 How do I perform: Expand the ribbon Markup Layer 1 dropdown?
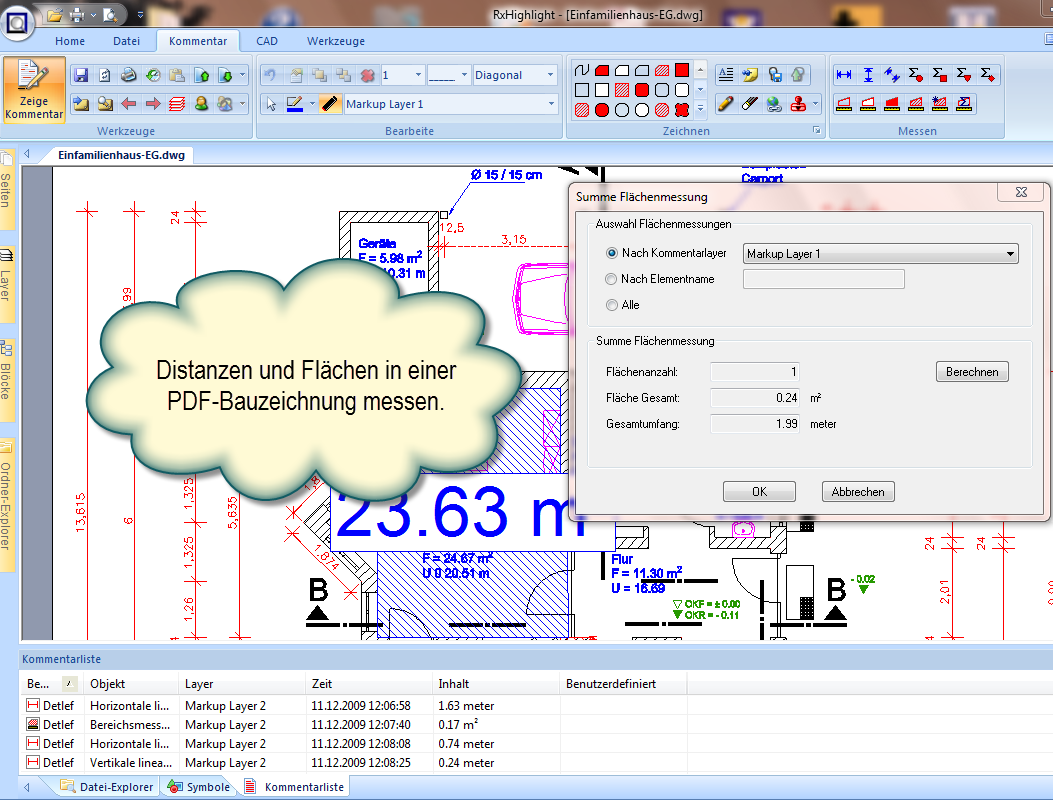click(551, 104)
